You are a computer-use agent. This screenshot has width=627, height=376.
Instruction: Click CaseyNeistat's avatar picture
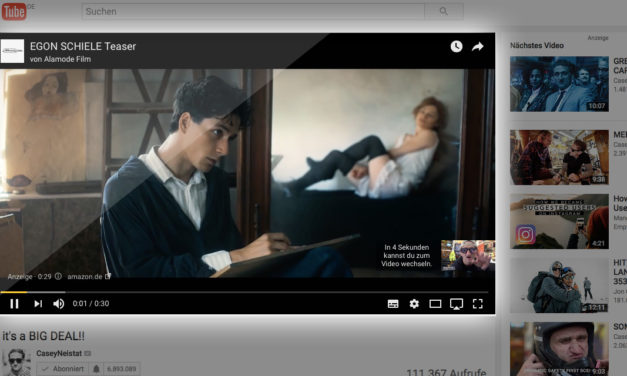click(16, 362)
